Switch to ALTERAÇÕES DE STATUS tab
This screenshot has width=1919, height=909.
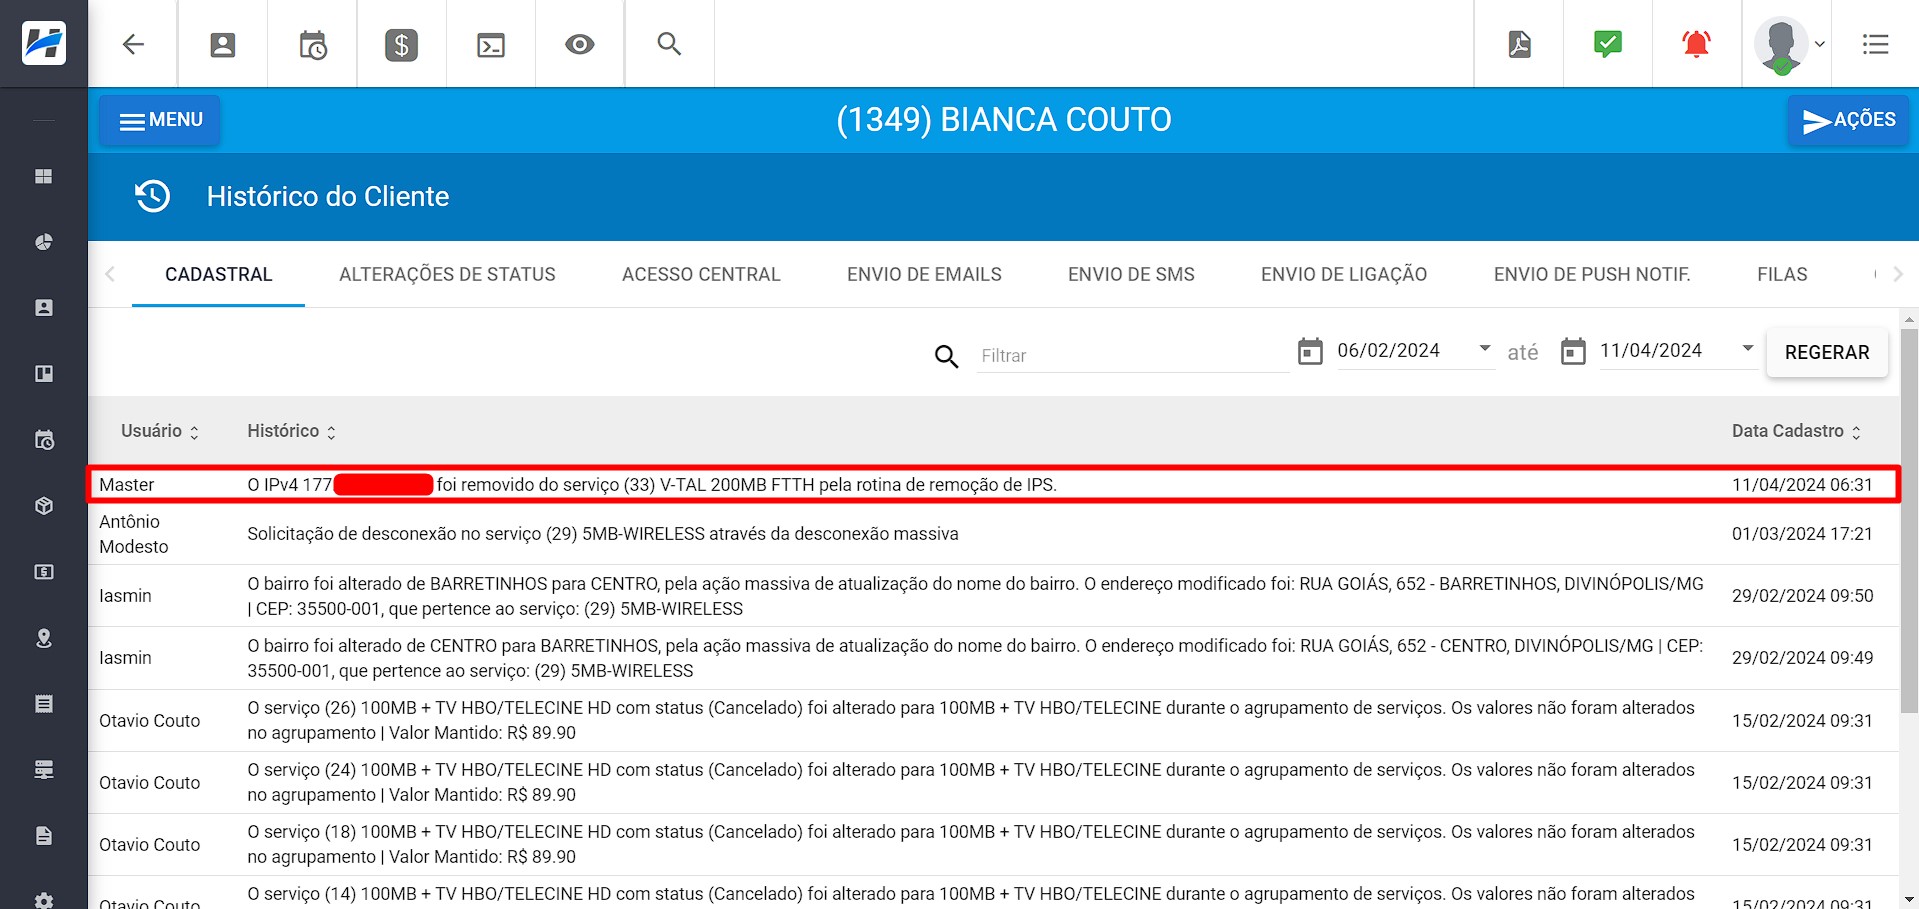coord(447,274)
